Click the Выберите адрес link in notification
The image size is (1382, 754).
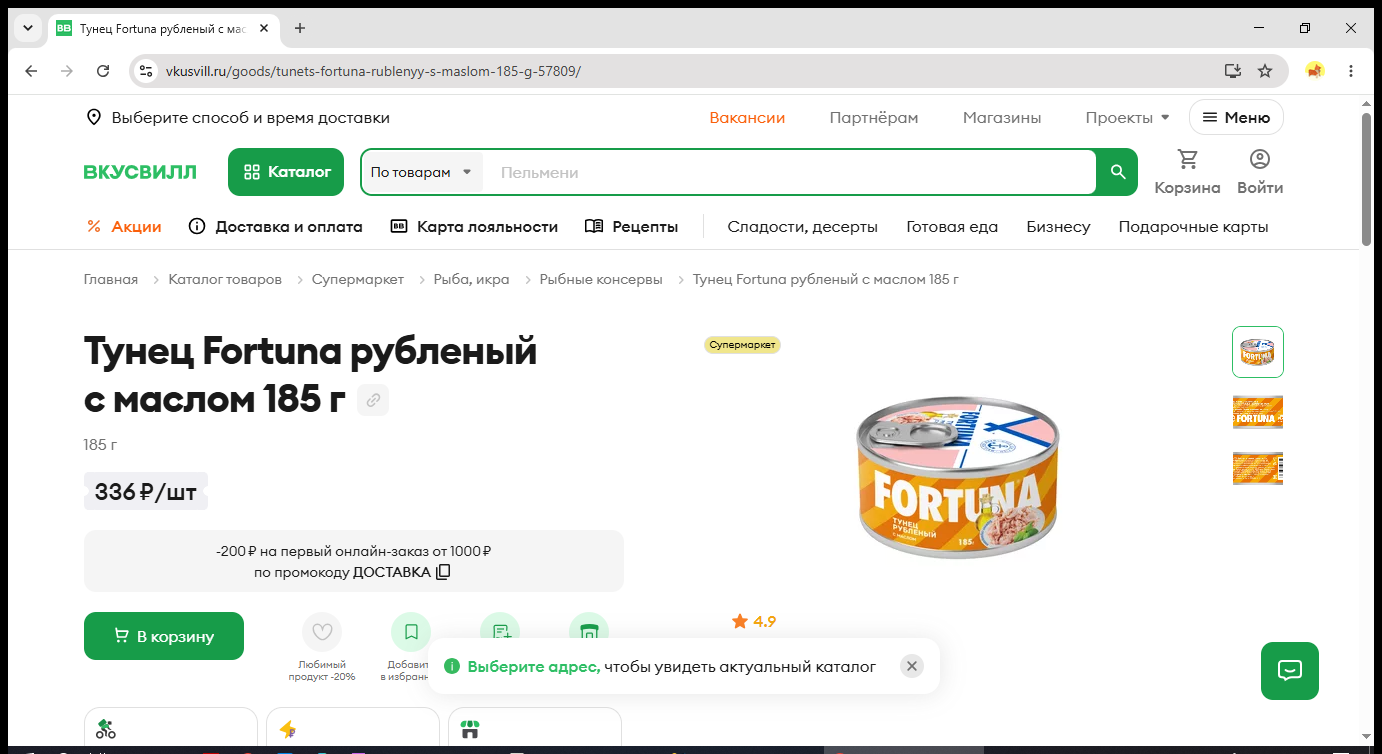[533, 667]
